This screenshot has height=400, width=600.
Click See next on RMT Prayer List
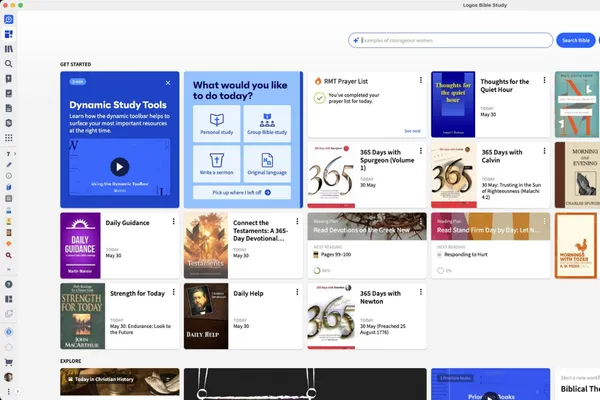coord(412,131)
